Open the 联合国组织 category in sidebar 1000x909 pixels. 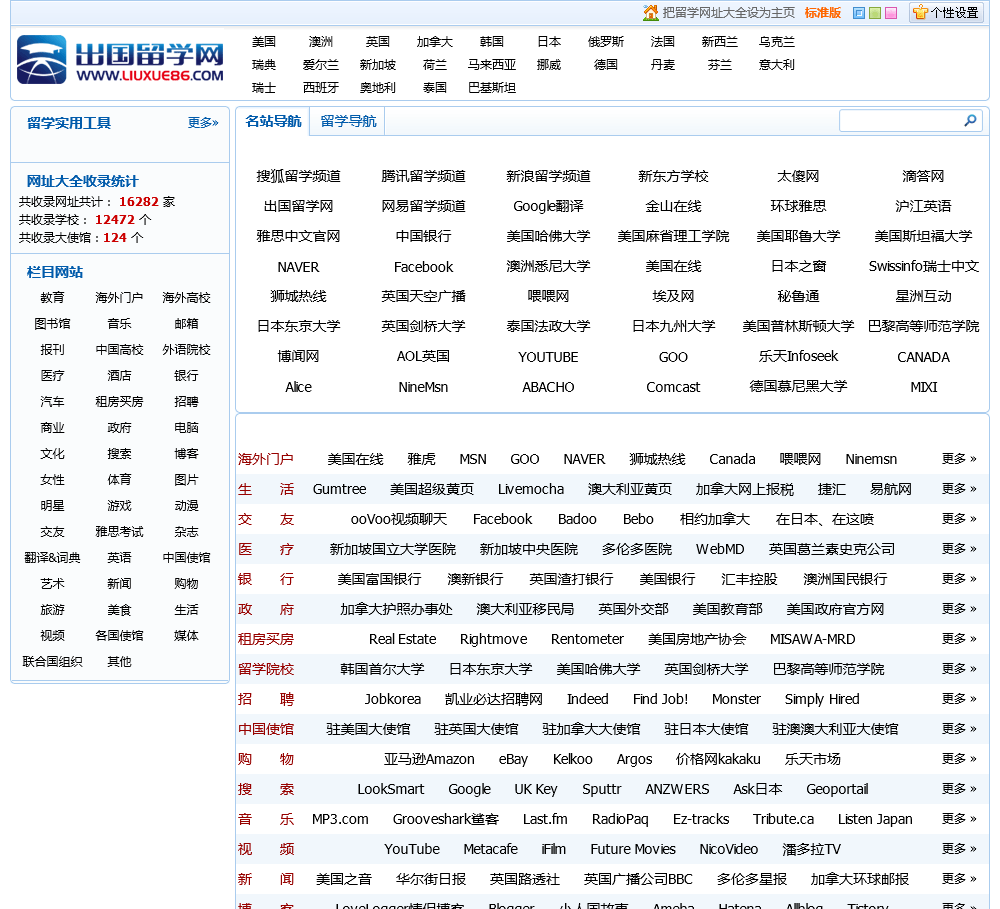pos(52,661)
